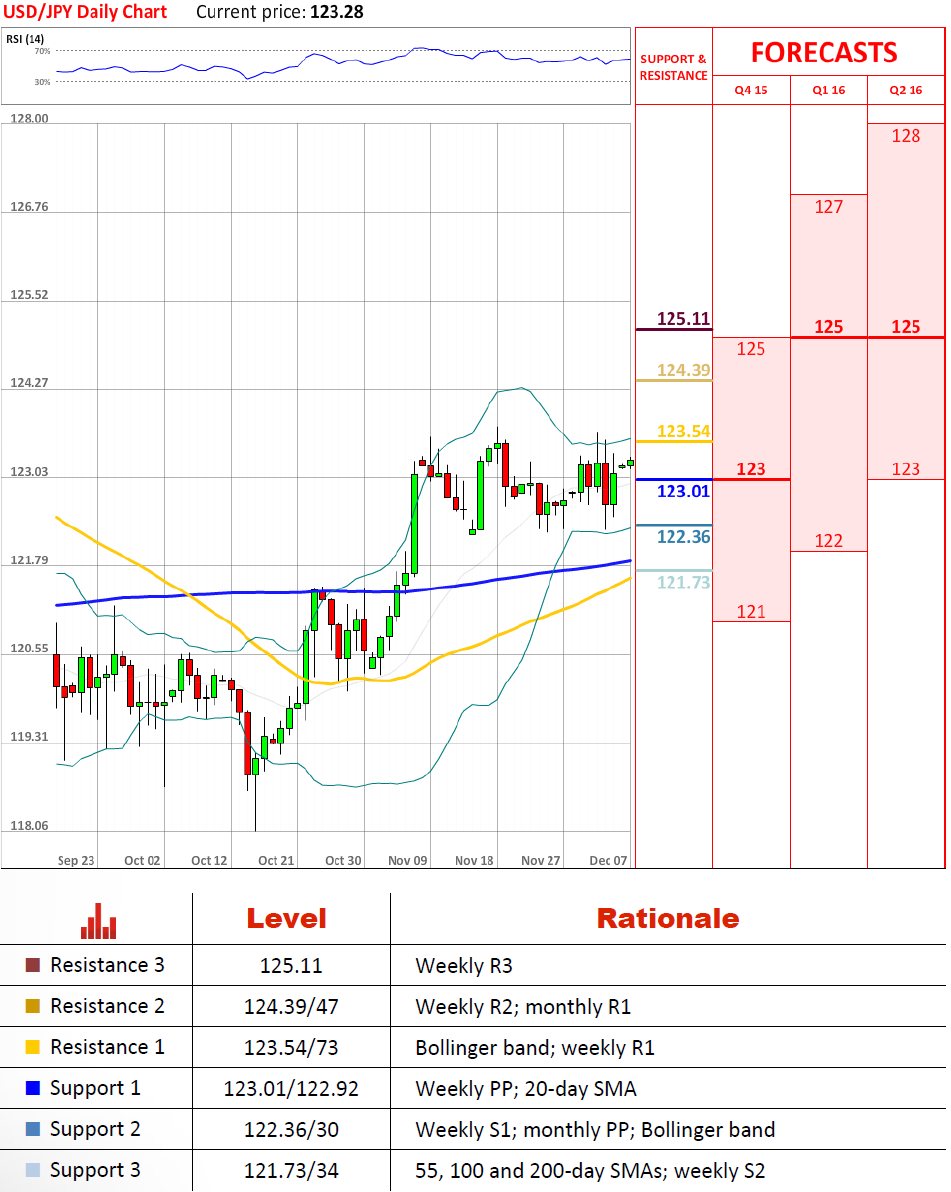Click the 'Oct 02' date axis label
Screen dimensions: 951x1192
142,861
